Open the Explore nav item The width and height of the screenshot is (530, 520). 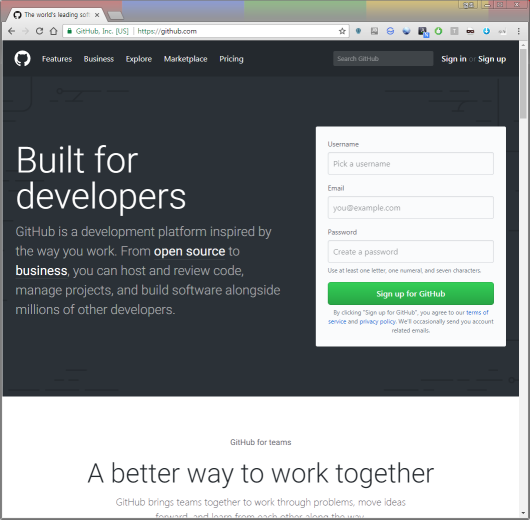click(x=139, y=59)
